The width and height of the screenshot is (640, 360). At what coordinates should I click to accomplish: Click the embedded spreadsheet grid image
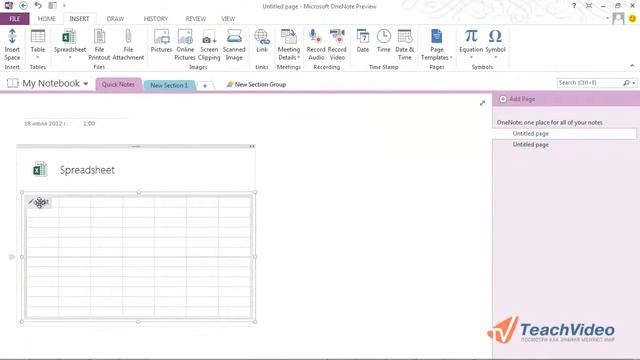[138, 257]
